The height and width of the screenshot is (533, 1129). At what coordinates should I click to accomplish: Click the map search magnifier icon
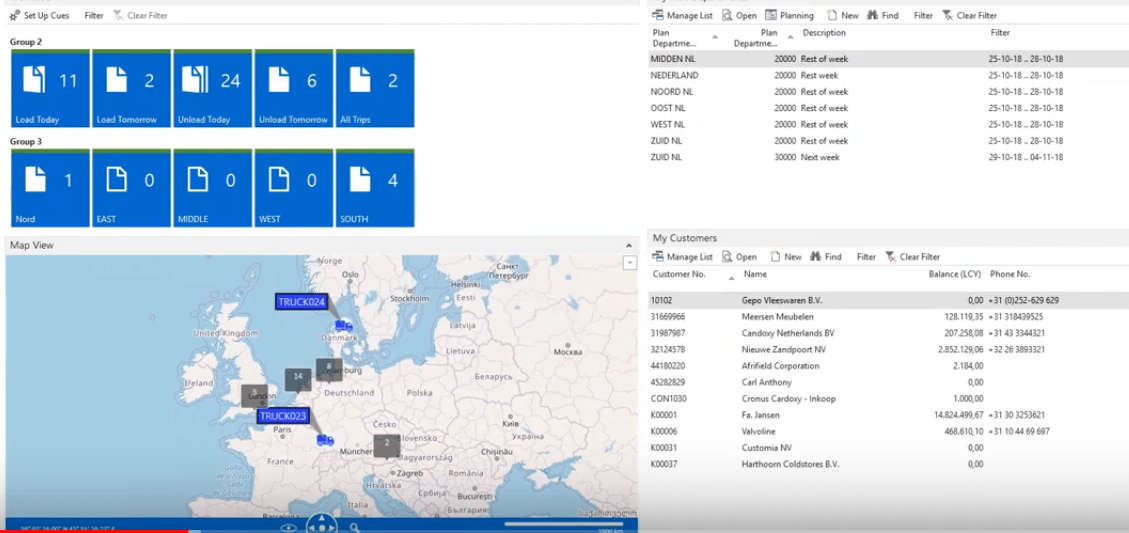(354, 527)
